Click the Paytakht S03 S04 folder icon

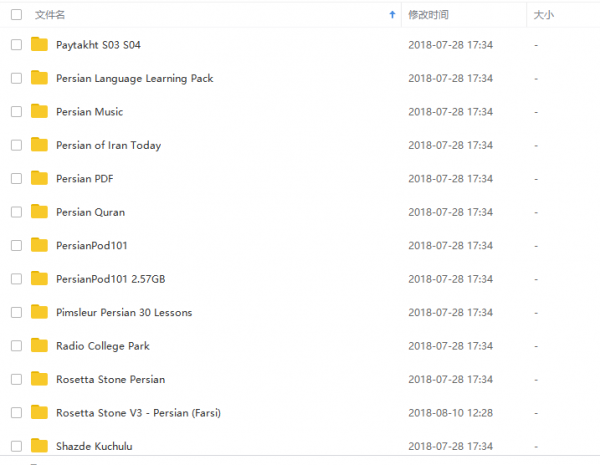(39, 44)
